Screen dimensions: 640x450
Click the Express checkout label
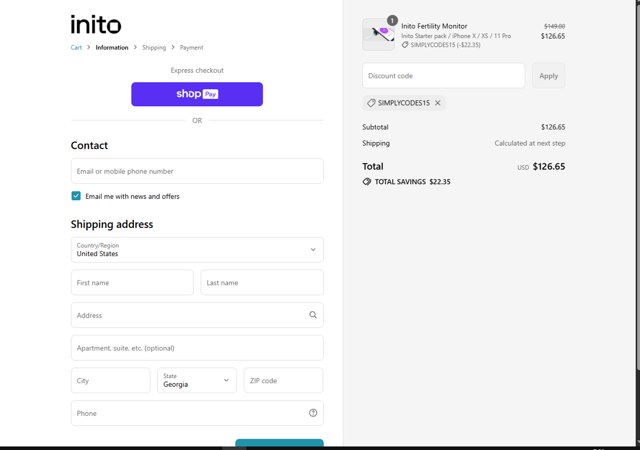click(x=197, y=70)
